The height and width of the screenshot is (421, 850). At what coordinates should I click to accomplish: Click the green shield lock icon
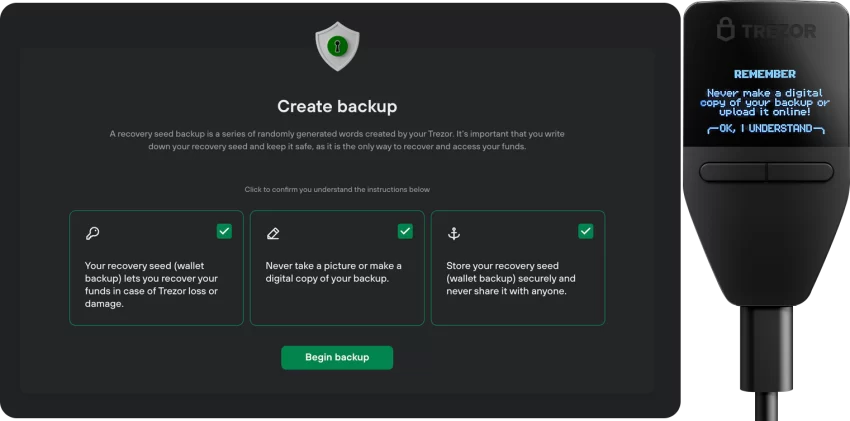coord(337,45)
